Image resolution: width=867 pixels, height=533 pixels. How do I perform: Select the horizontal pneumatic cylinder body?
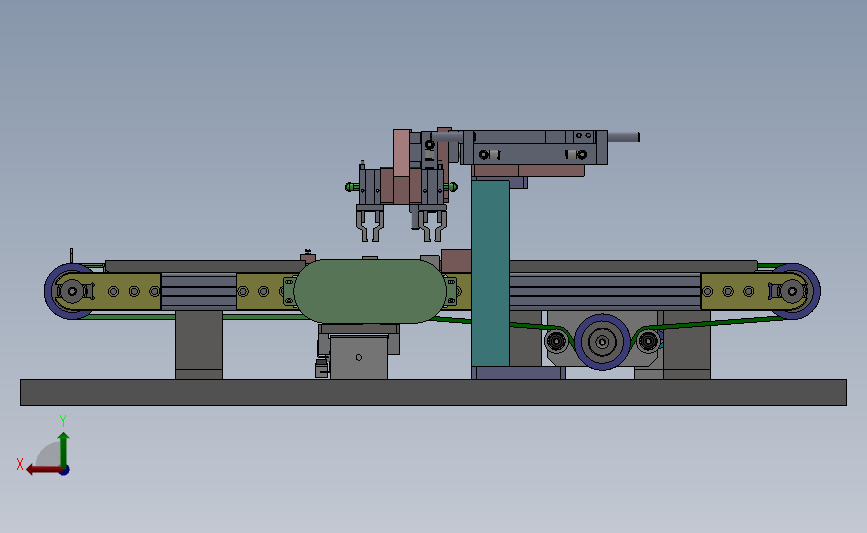pos(535,147)
